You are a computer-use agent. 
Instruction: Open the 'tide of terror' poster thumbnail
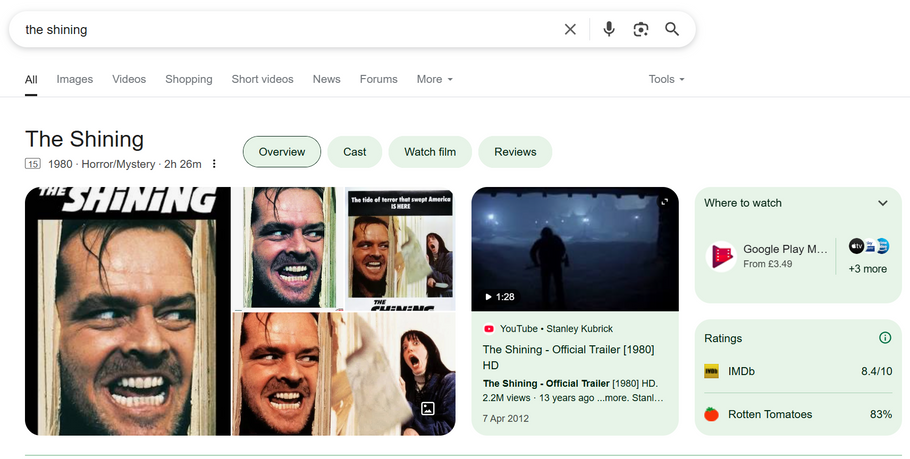(400, 248)
